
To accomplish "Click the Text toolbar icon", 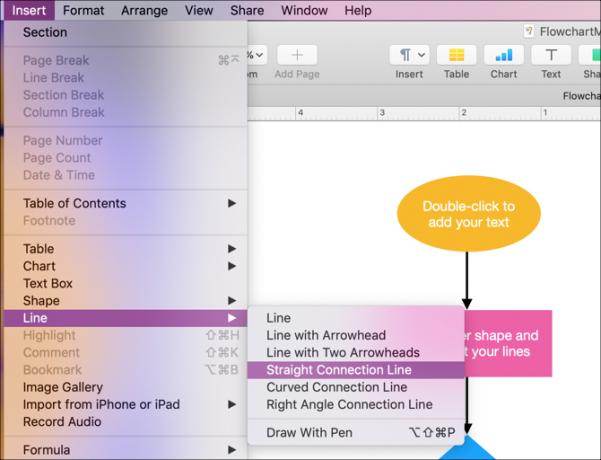I will click(551, 55).
